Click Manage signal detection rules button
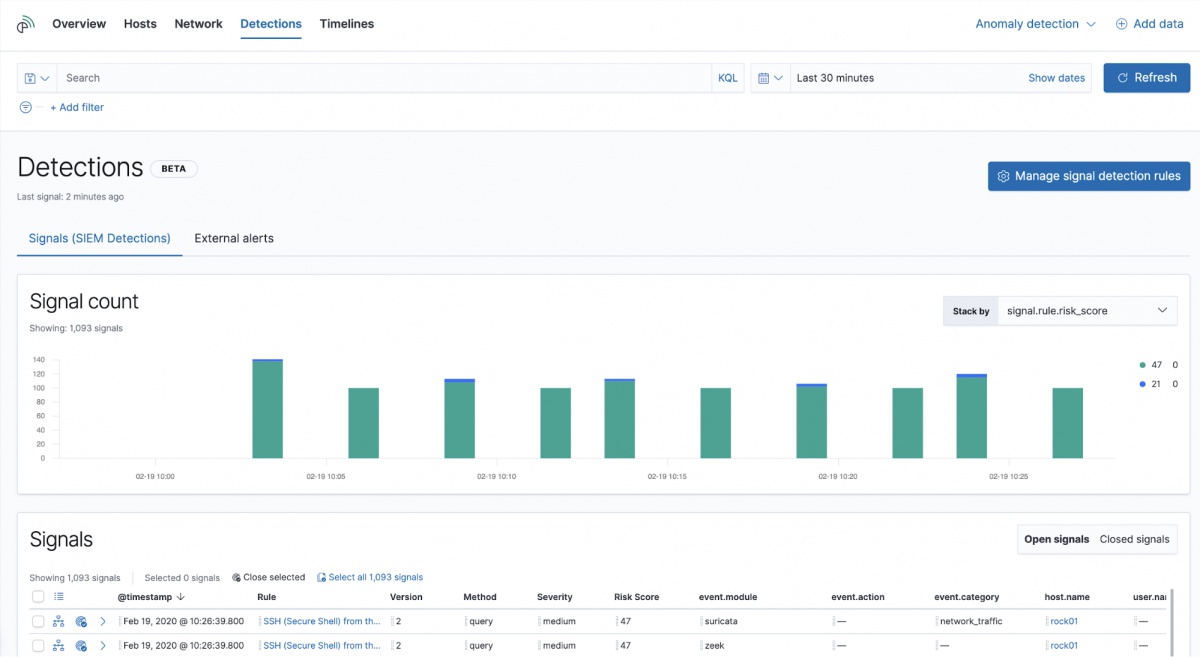 coord(1088,176)
